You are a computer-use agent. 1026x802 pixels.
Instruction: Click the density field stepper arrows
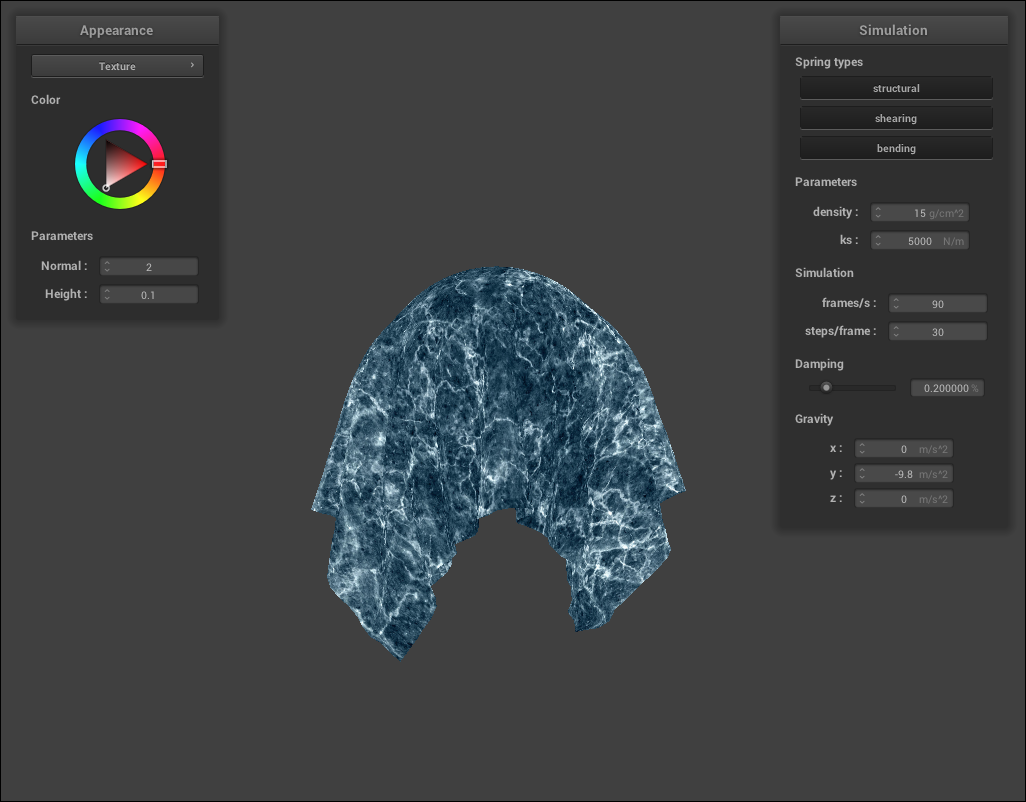click(878, 213)
